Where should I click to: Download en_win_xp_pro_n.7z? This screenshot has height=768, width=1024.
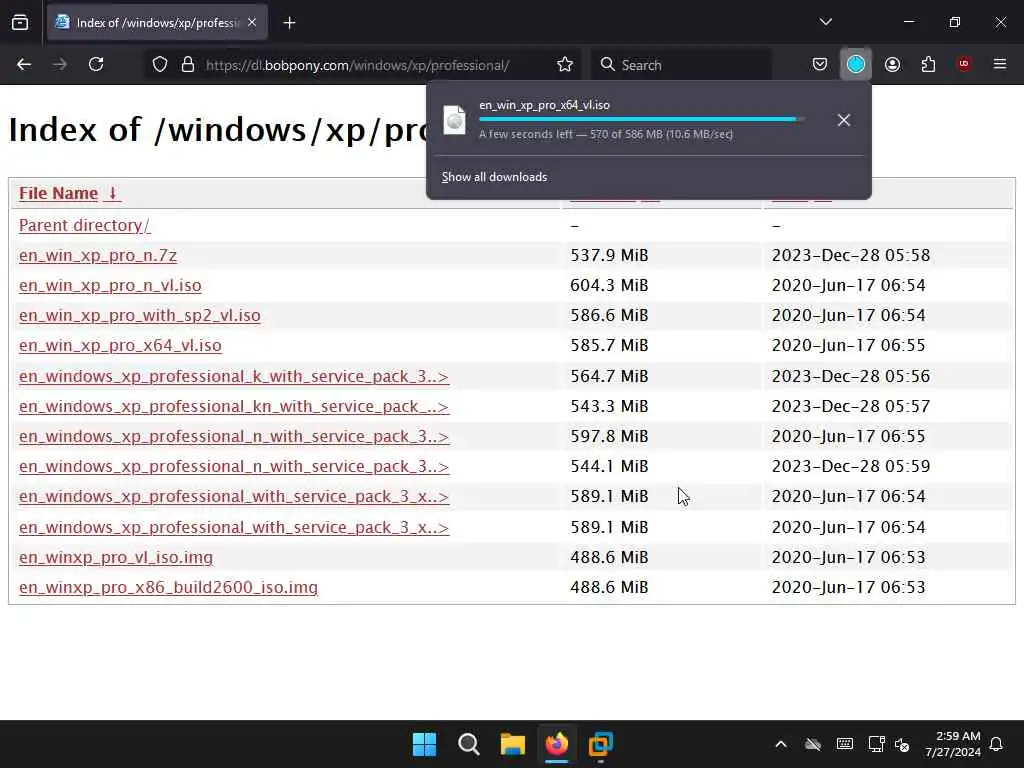pyautogui.click(x=98, y=255)
